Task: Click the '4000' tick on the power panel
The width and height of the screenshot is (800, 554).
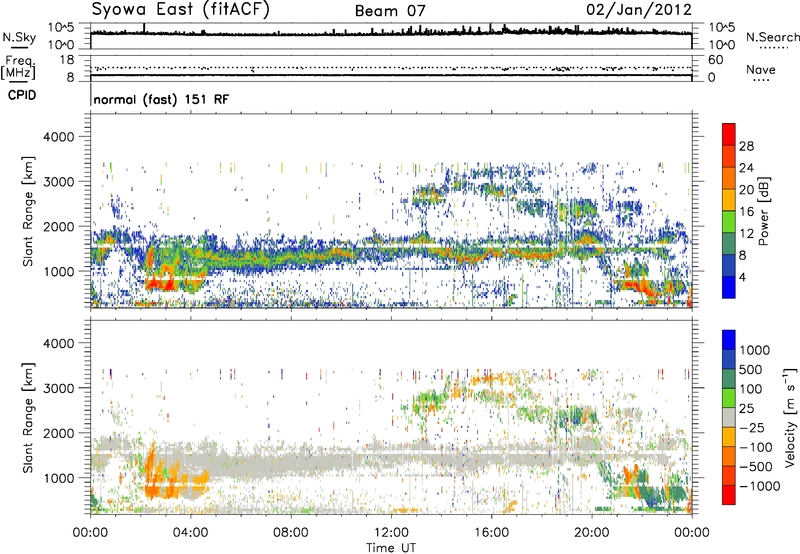Action: (59, 137)
